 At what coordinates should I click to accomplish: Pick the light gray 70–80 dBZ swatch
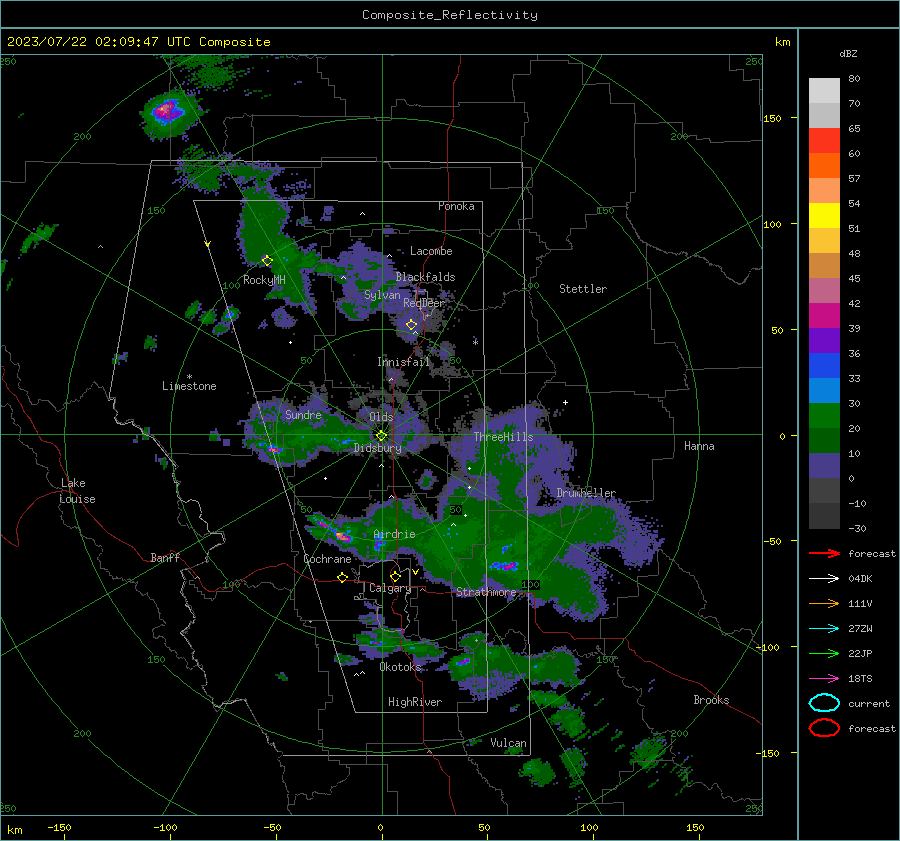pyautogui.click(x=824, y=91)
